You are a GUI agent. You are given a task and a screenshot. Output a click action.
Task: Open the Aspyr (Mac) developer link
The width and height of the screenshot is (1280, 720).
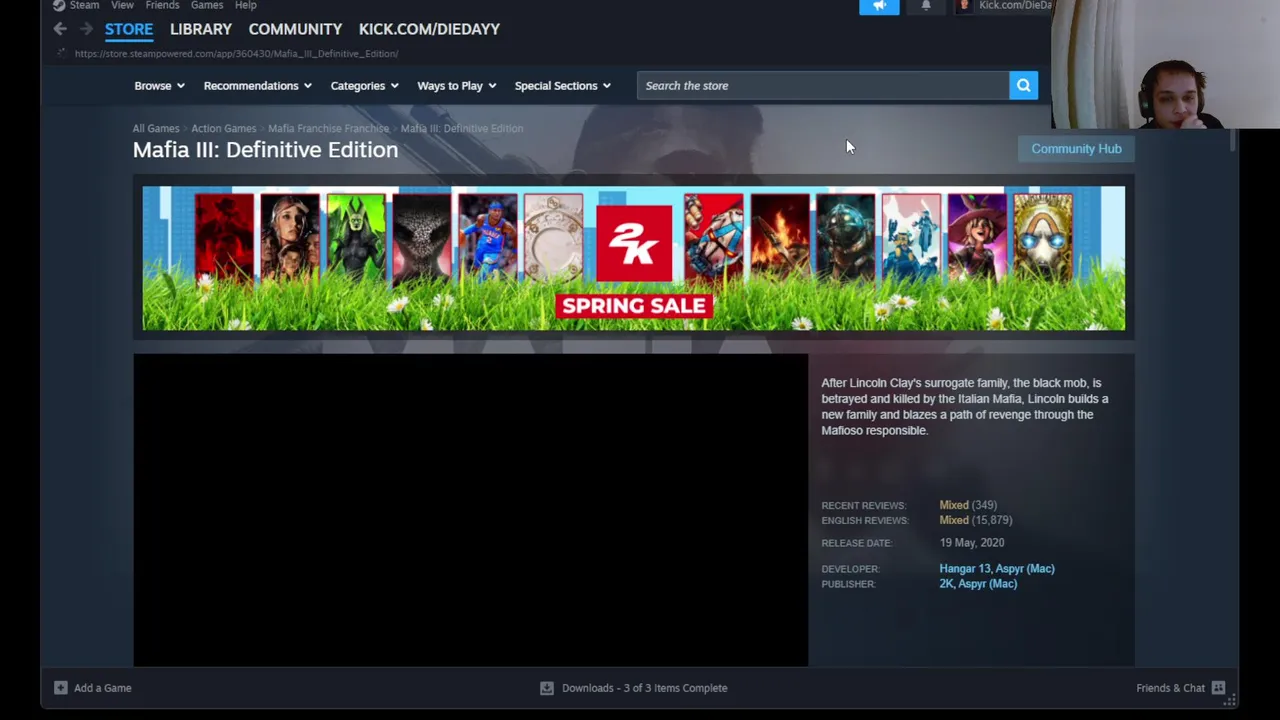pos(1025,569)
